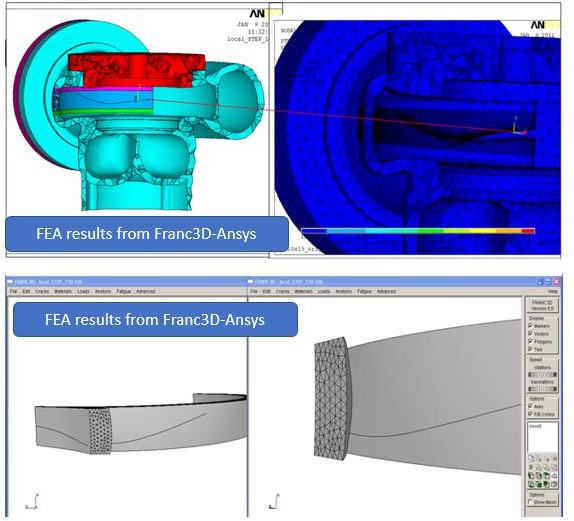Minimize the FRANC3D window

pos(540,282)
